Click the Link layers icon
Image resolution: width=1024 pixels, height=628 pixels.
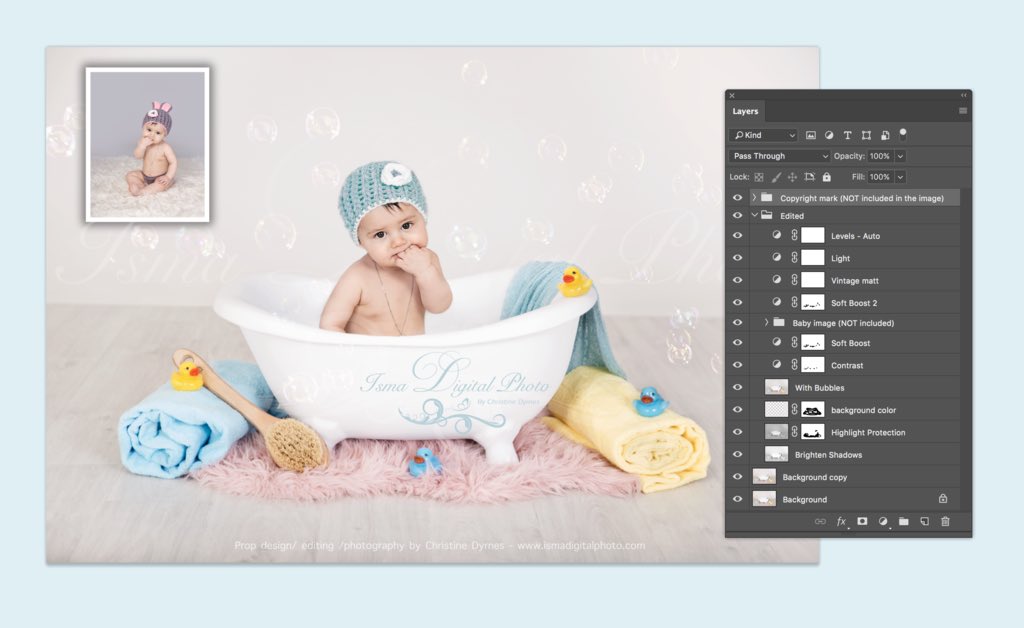point(820,521)
